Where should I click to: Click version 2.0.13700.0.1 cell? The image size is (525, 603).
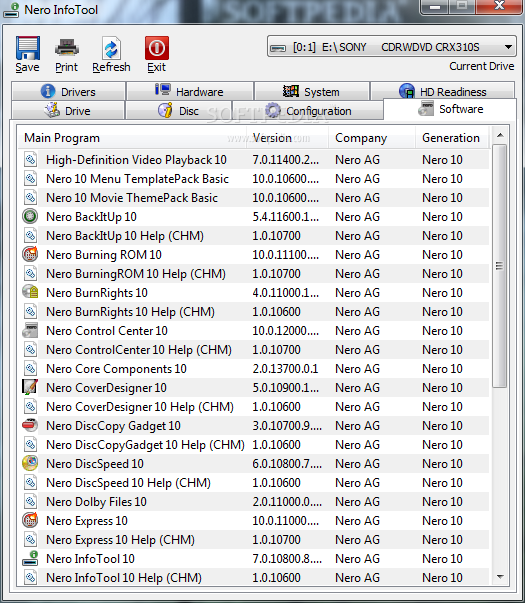[x=285, y=369]
